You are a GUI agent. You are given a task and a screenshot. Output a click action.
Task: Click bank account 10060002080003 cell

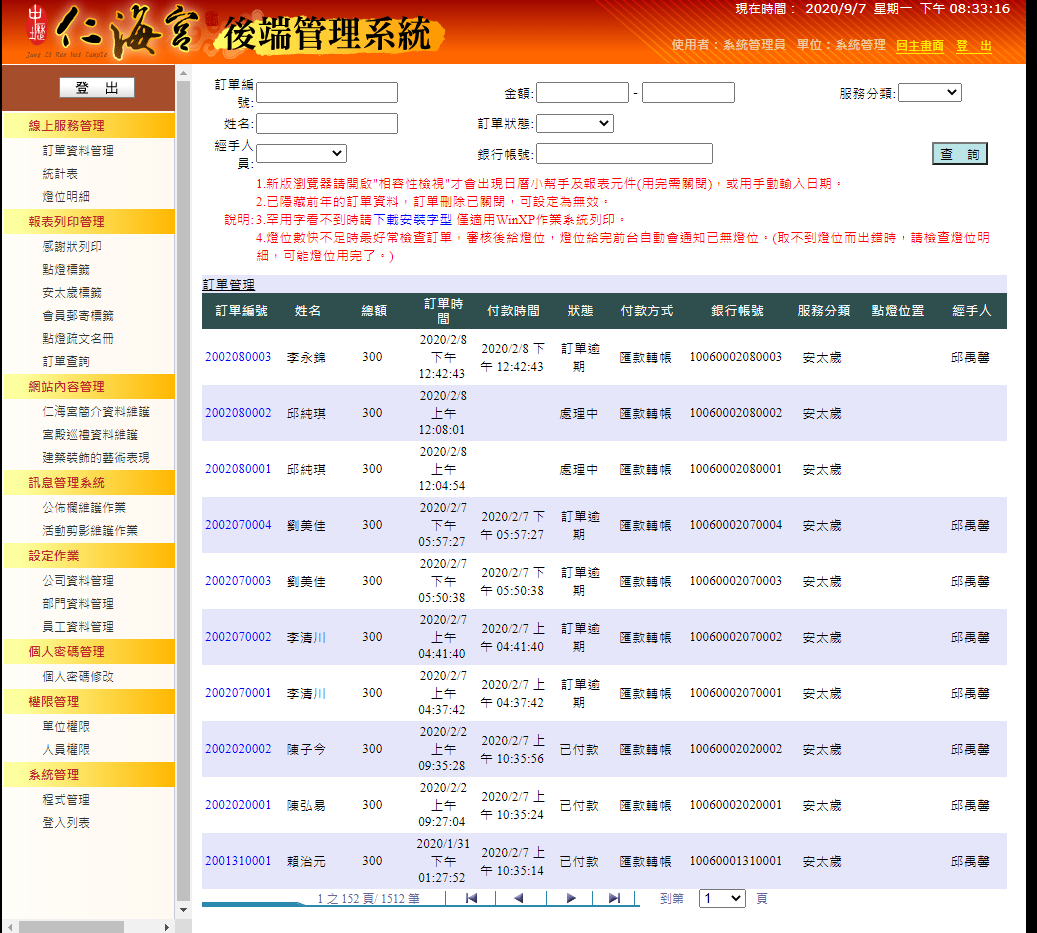coord(735,357)
